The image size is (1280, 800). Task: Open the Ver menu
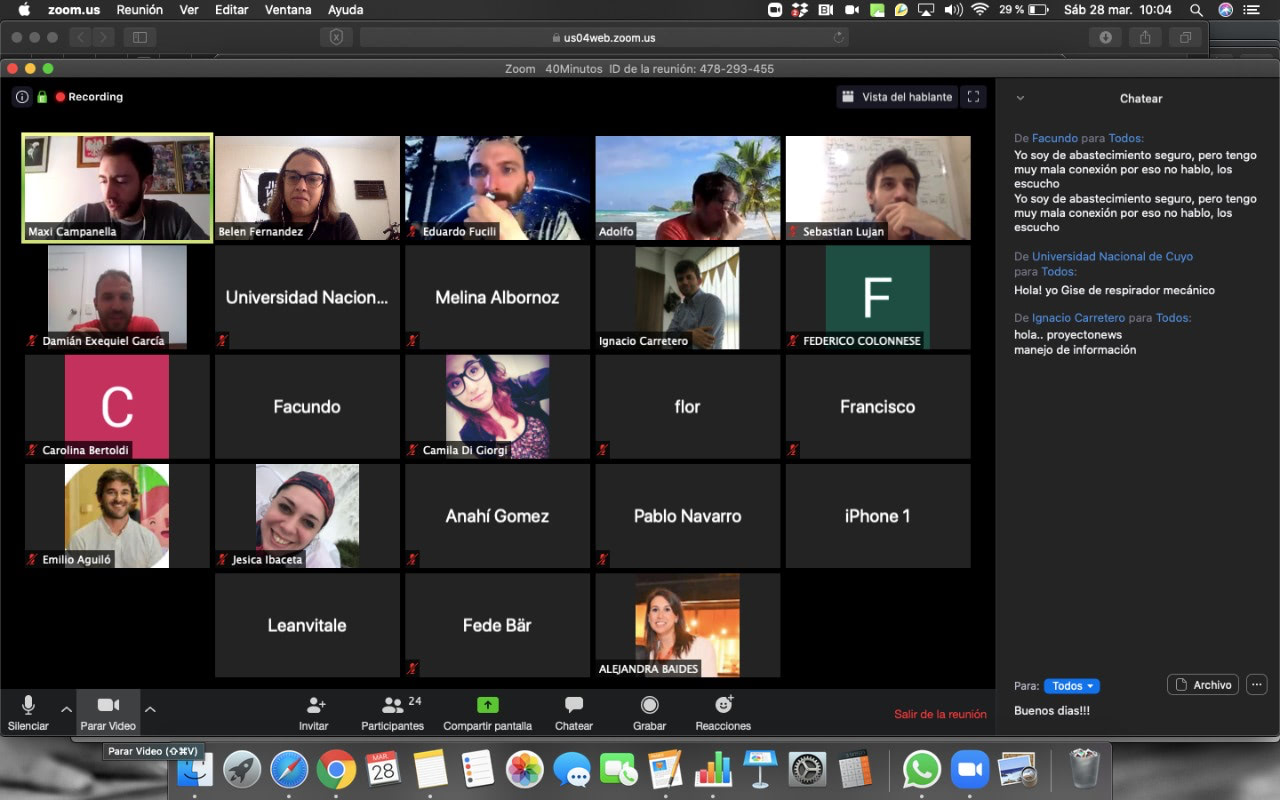(189, 10)
